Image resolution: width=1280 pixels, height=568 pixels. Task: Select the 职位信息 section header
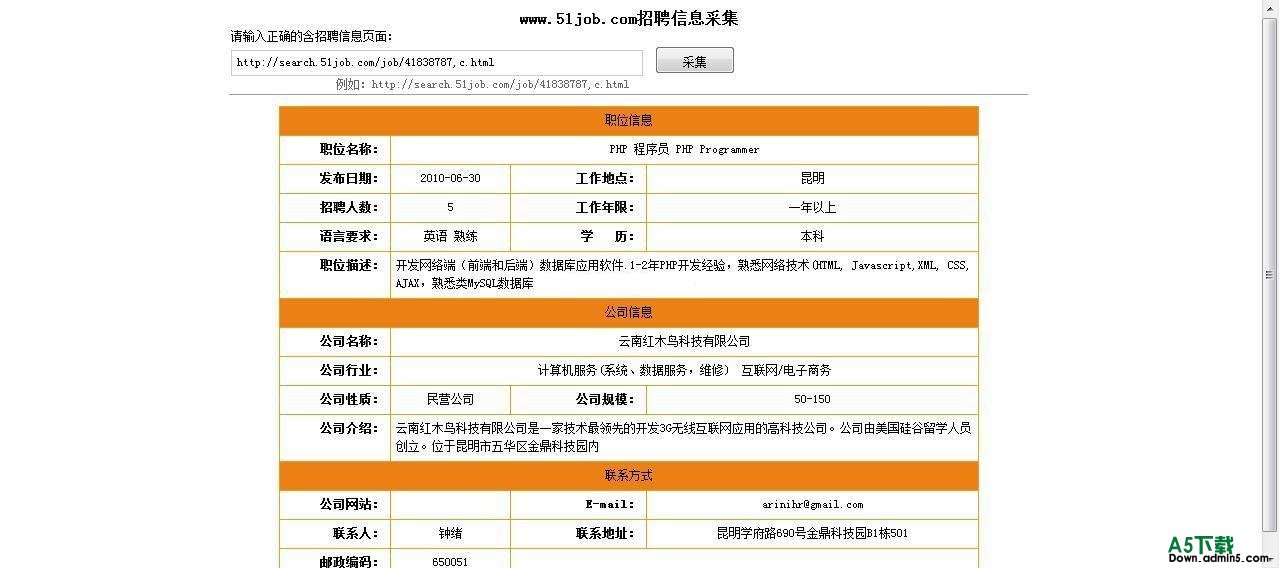coord(628,121)
